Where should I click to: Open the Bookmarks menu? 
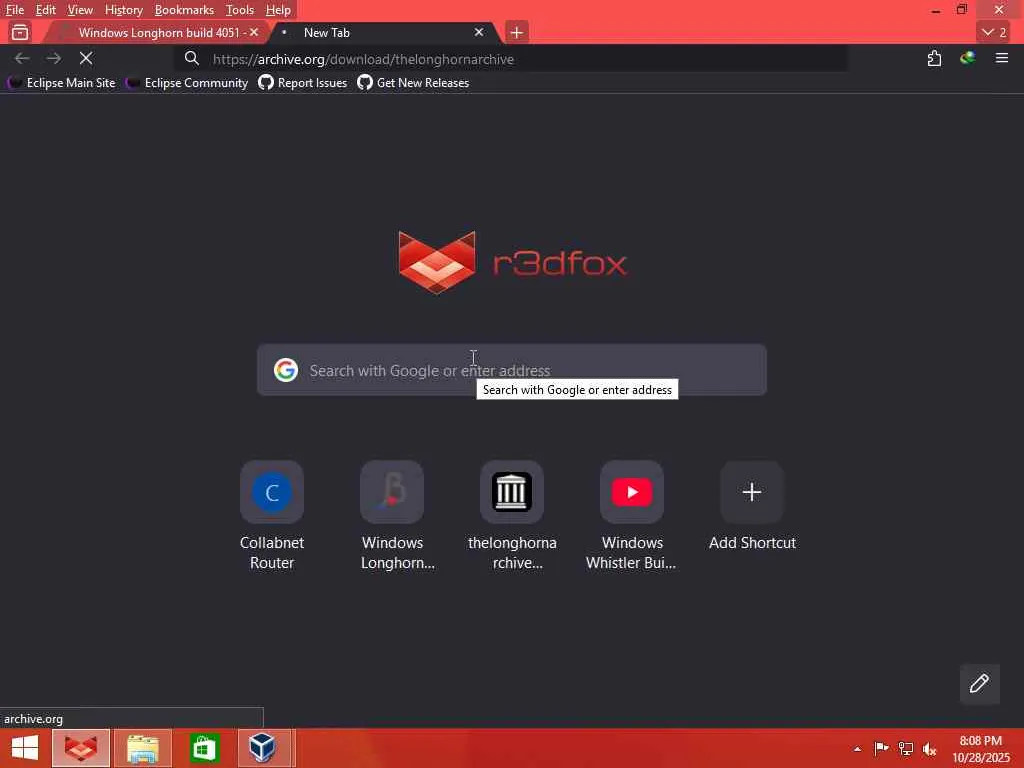pyautogui.click(x=184, y=10)
